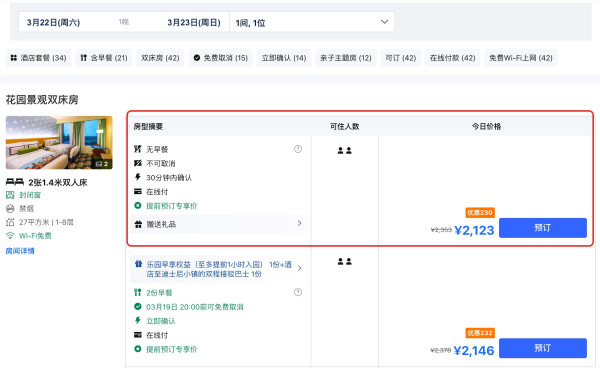Screen dimensions: 600x371
Task: Click the ¥2,146 price text
Action: click(474, 351)
